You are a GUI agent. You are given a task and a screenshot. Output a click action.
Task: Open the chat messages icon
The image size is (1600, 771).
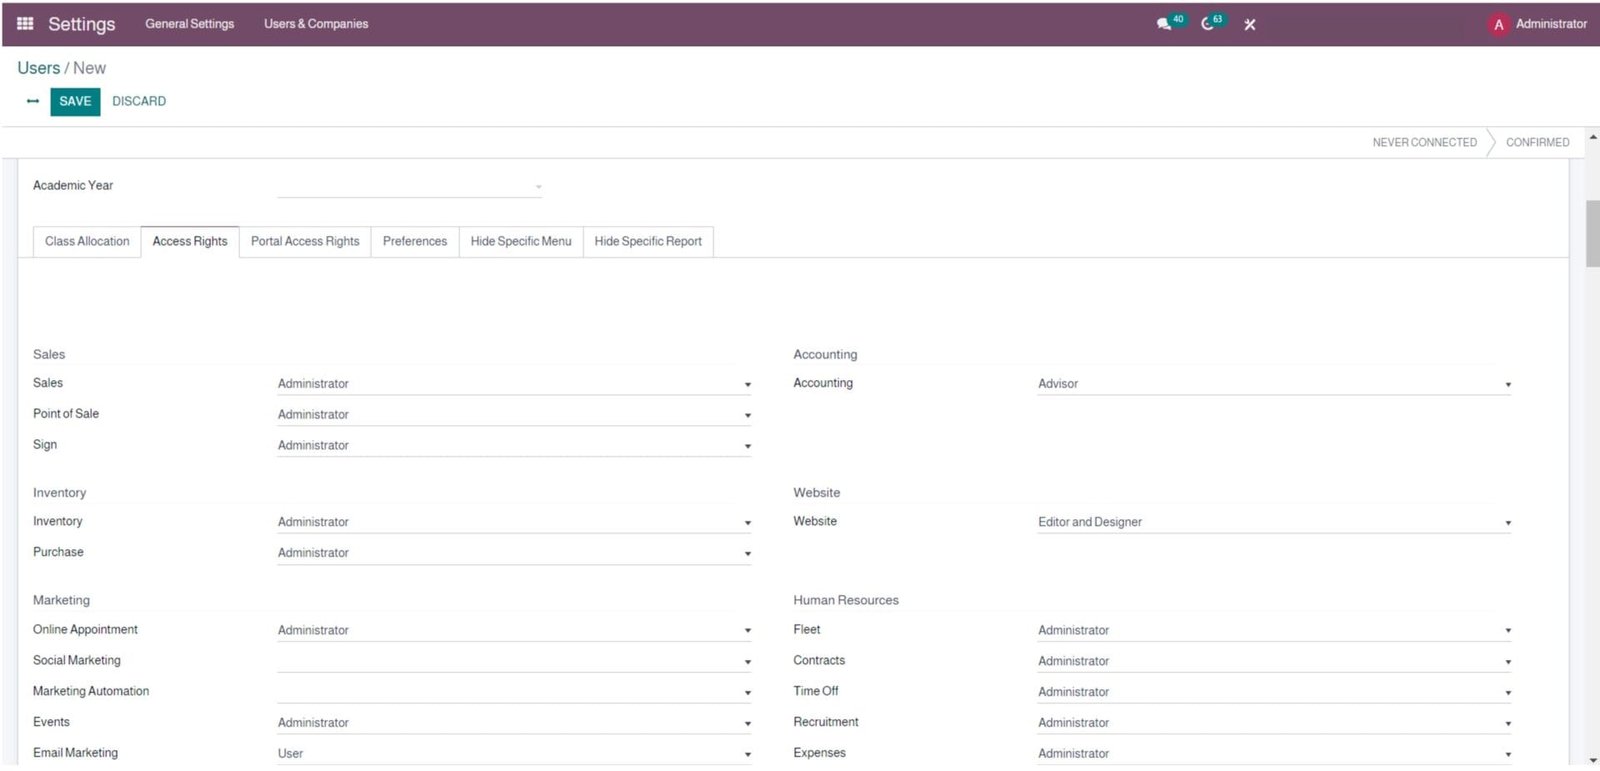point(1164,24)
